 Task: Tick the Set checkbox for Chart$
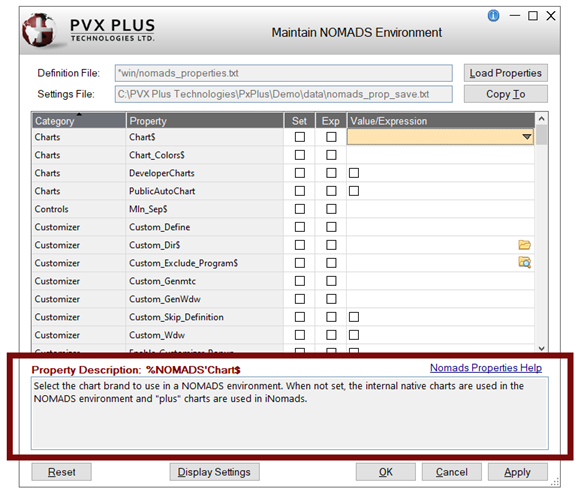[x=300, y=137]
